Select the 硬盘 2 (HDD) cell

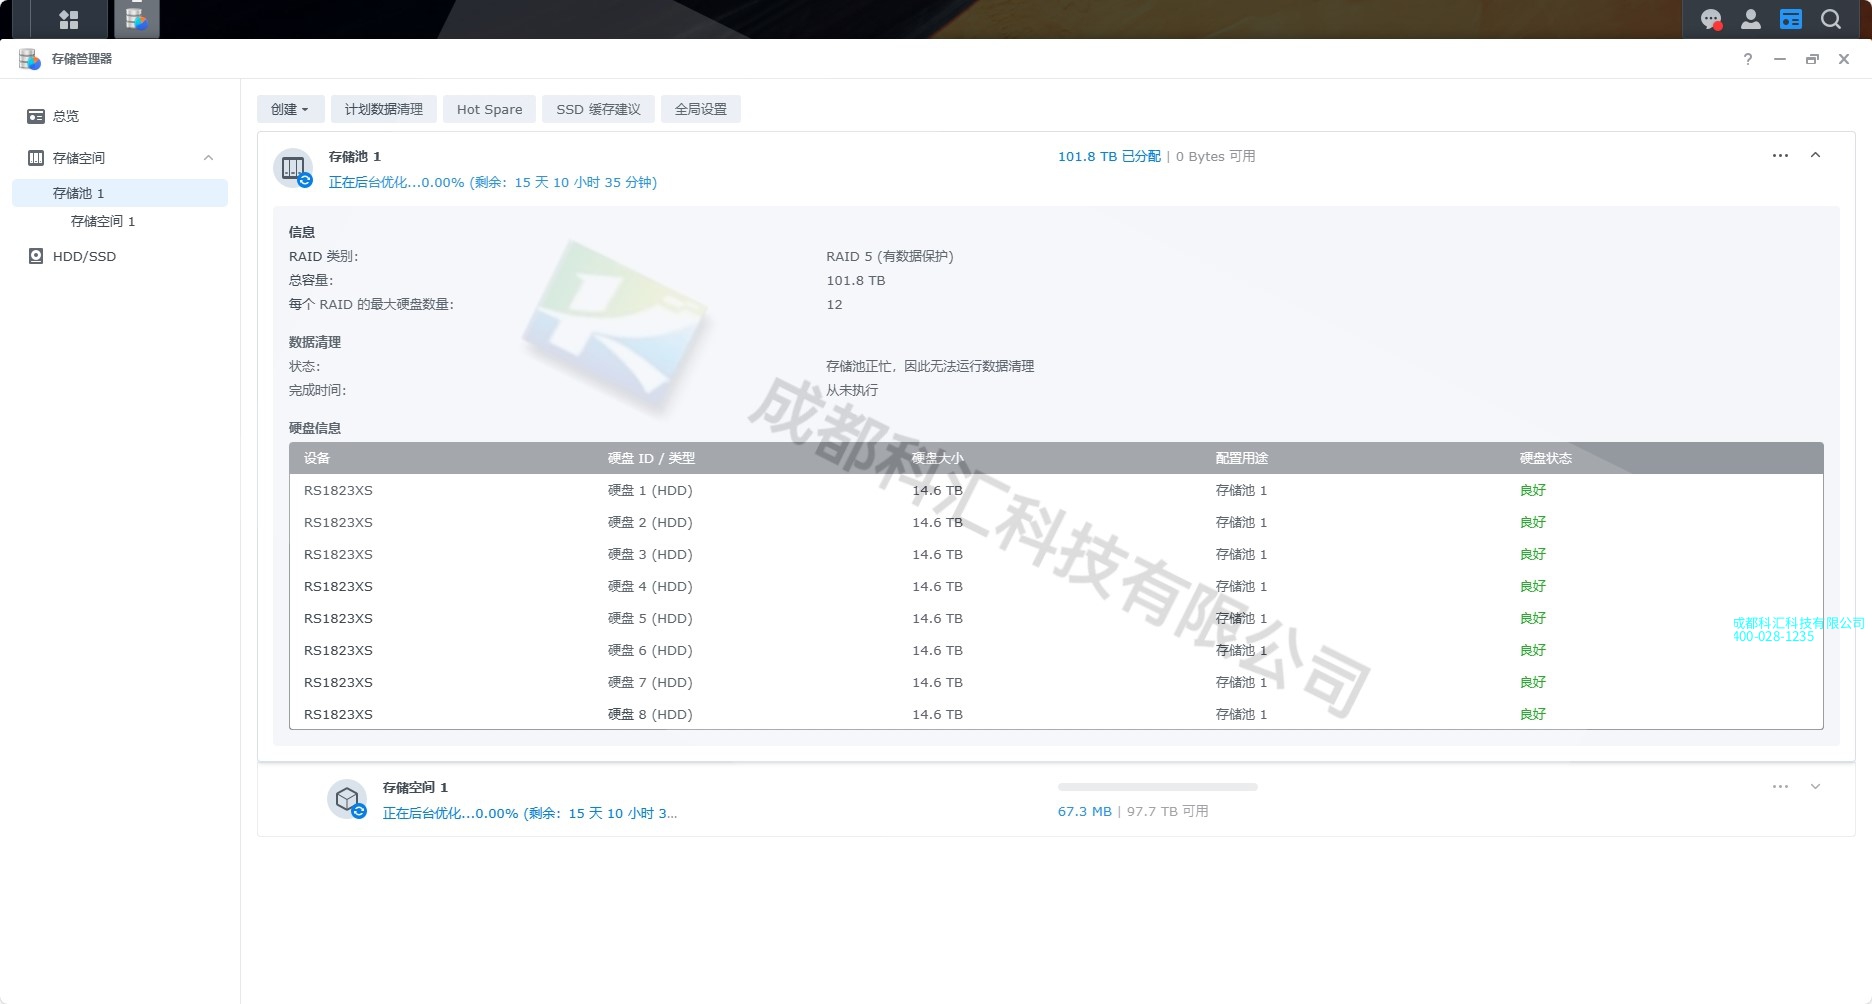[650, 522]
